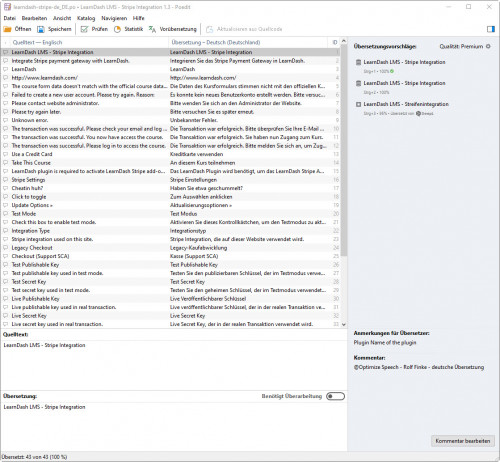Toggle 'Benötigt Überarbeitung' switch
The image size is (500, 462).
335,396
